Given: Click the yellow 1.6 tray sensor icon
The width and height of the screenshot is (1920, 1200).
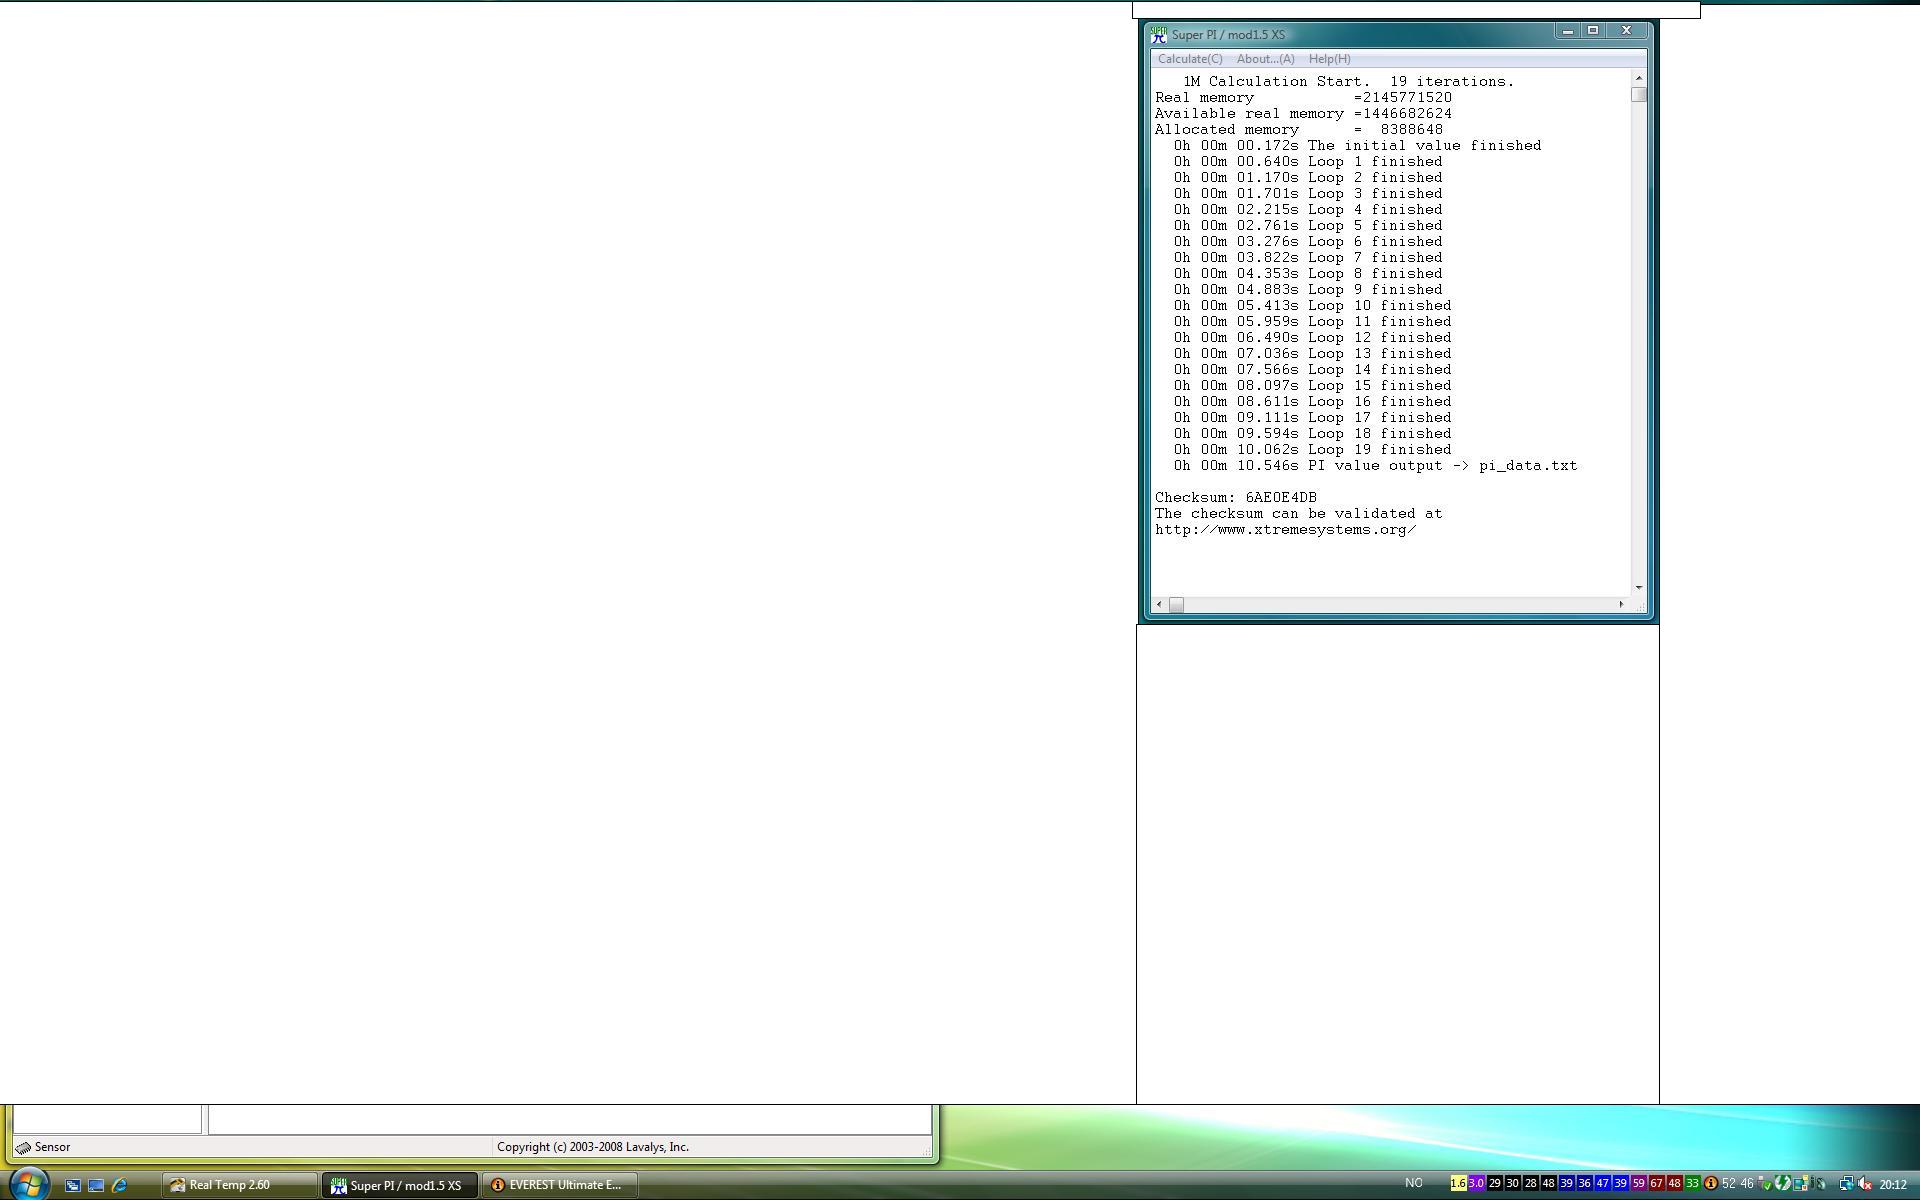Looking at the screenshot, I should click(x=1459, y=1183).
